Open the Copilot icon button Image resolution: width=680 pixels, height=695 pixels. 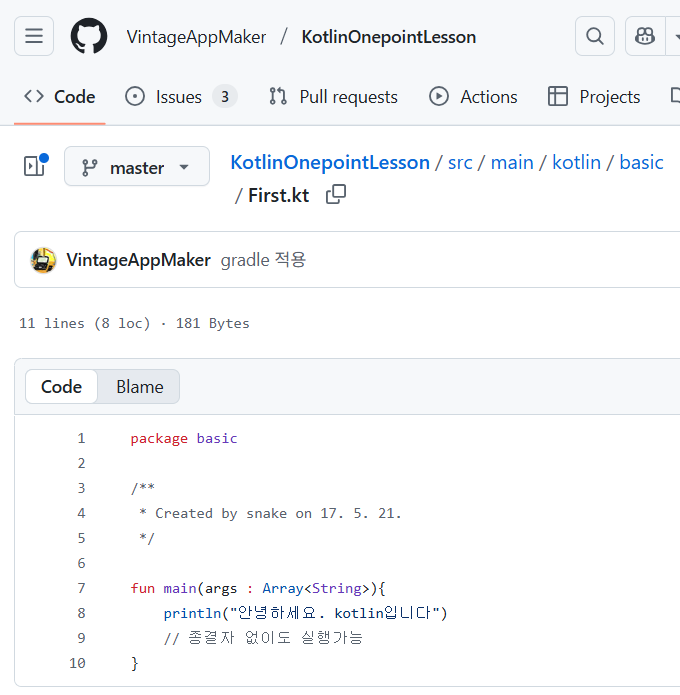645,36
